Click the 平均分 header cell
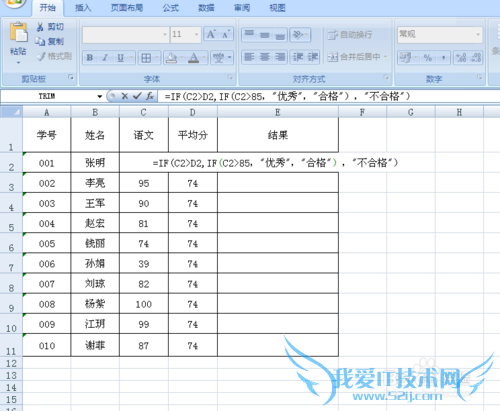 (193, 135)
